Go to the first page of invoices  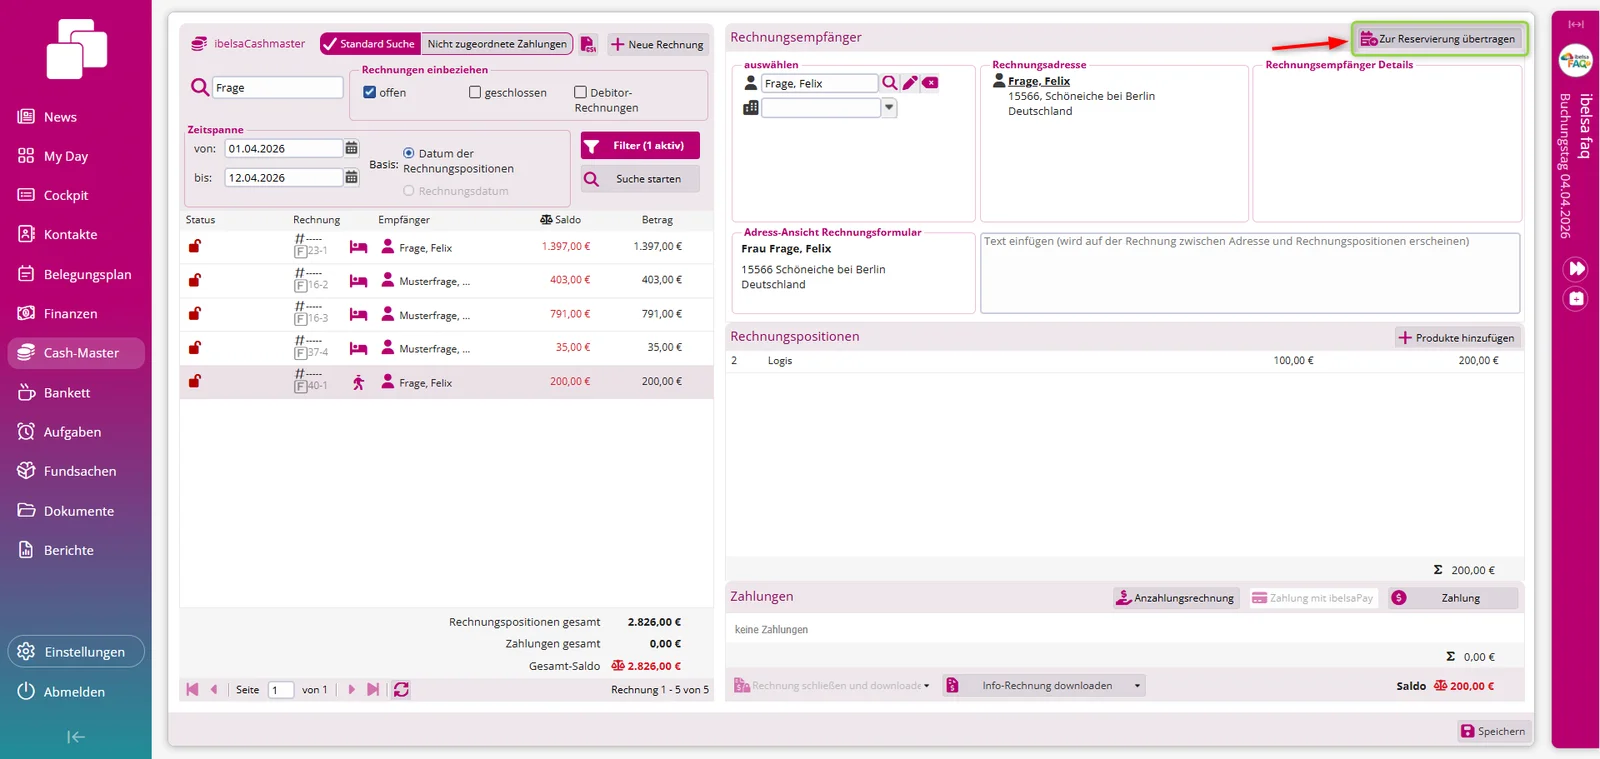pos(192,689)
